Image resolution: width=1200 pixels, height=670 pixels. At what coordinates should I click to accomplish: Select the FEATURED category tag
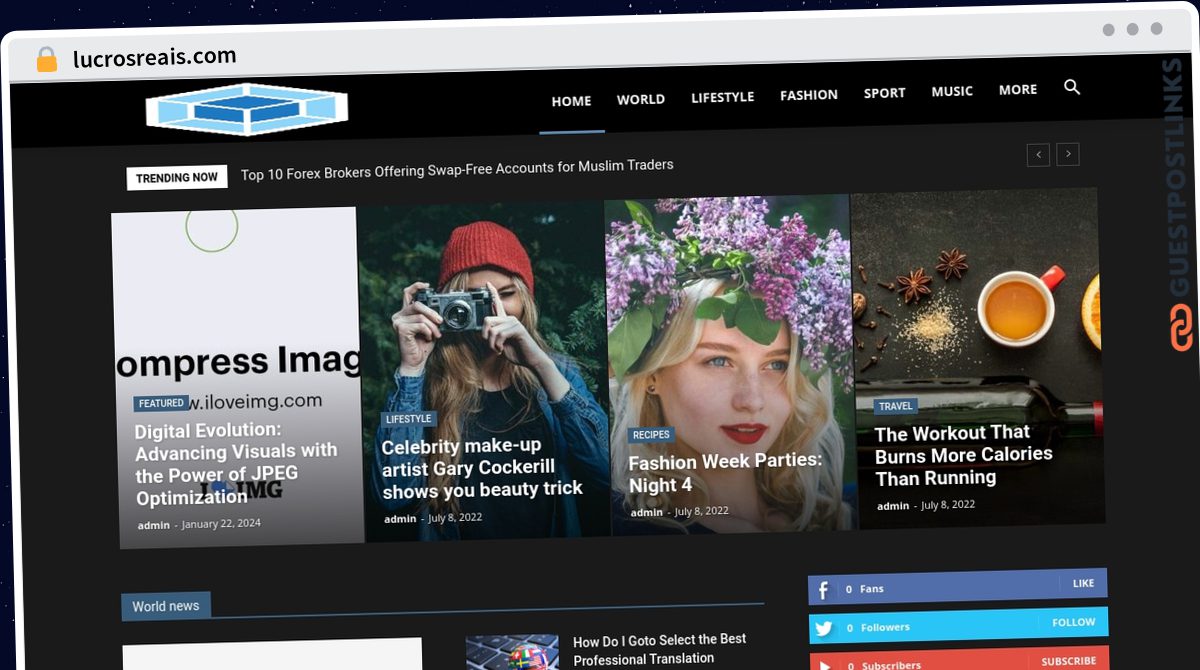tap(161, 403)
